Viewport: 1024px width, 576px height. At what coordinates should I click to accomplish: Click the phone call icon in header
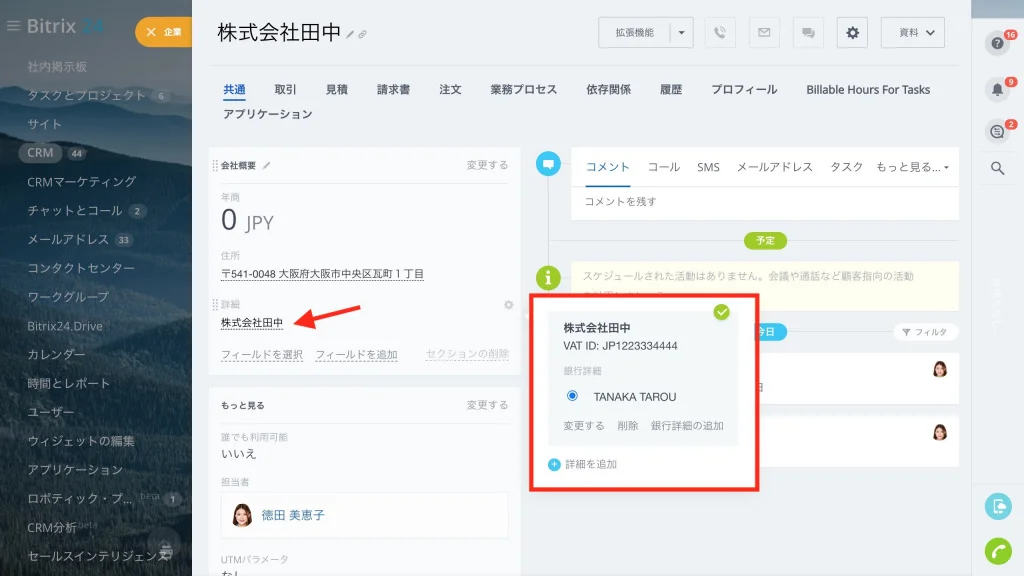coord(720,33)
